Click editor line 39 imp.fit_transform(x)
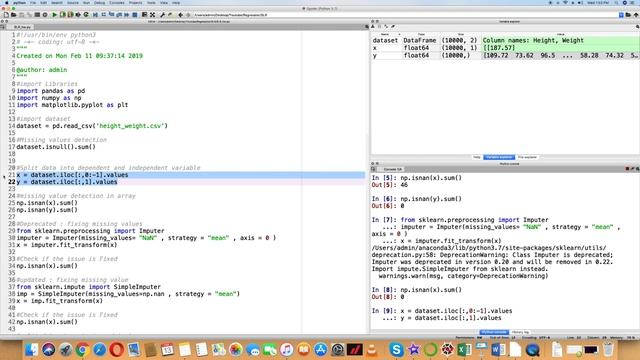 tap(60, 301)
